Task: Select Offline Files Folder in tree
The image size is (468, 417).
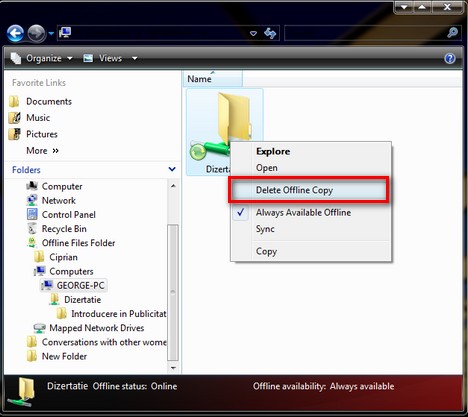Action: tap(78, 243)
